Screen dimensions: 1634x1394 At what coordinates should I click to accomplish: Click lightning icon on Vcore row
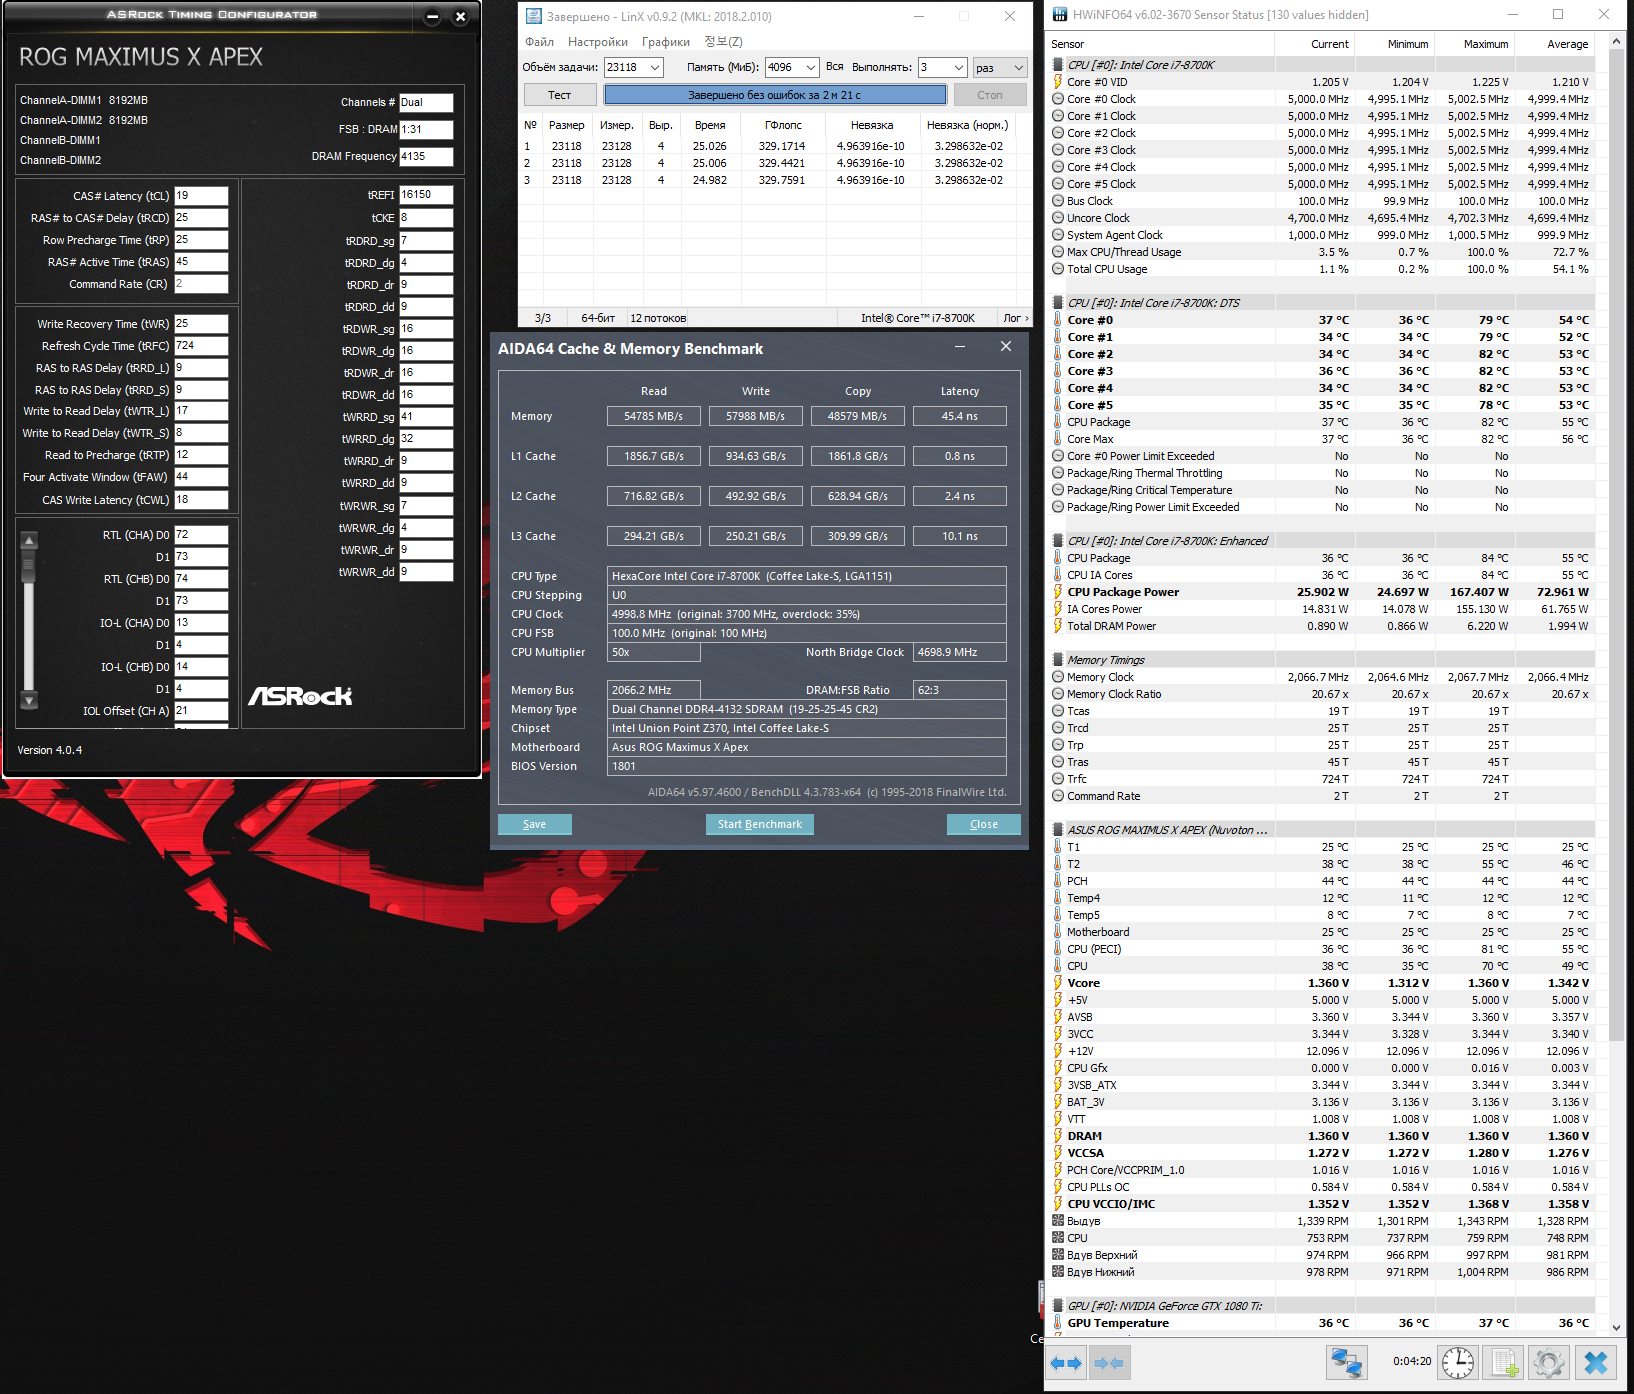[x=1058, y=983]
